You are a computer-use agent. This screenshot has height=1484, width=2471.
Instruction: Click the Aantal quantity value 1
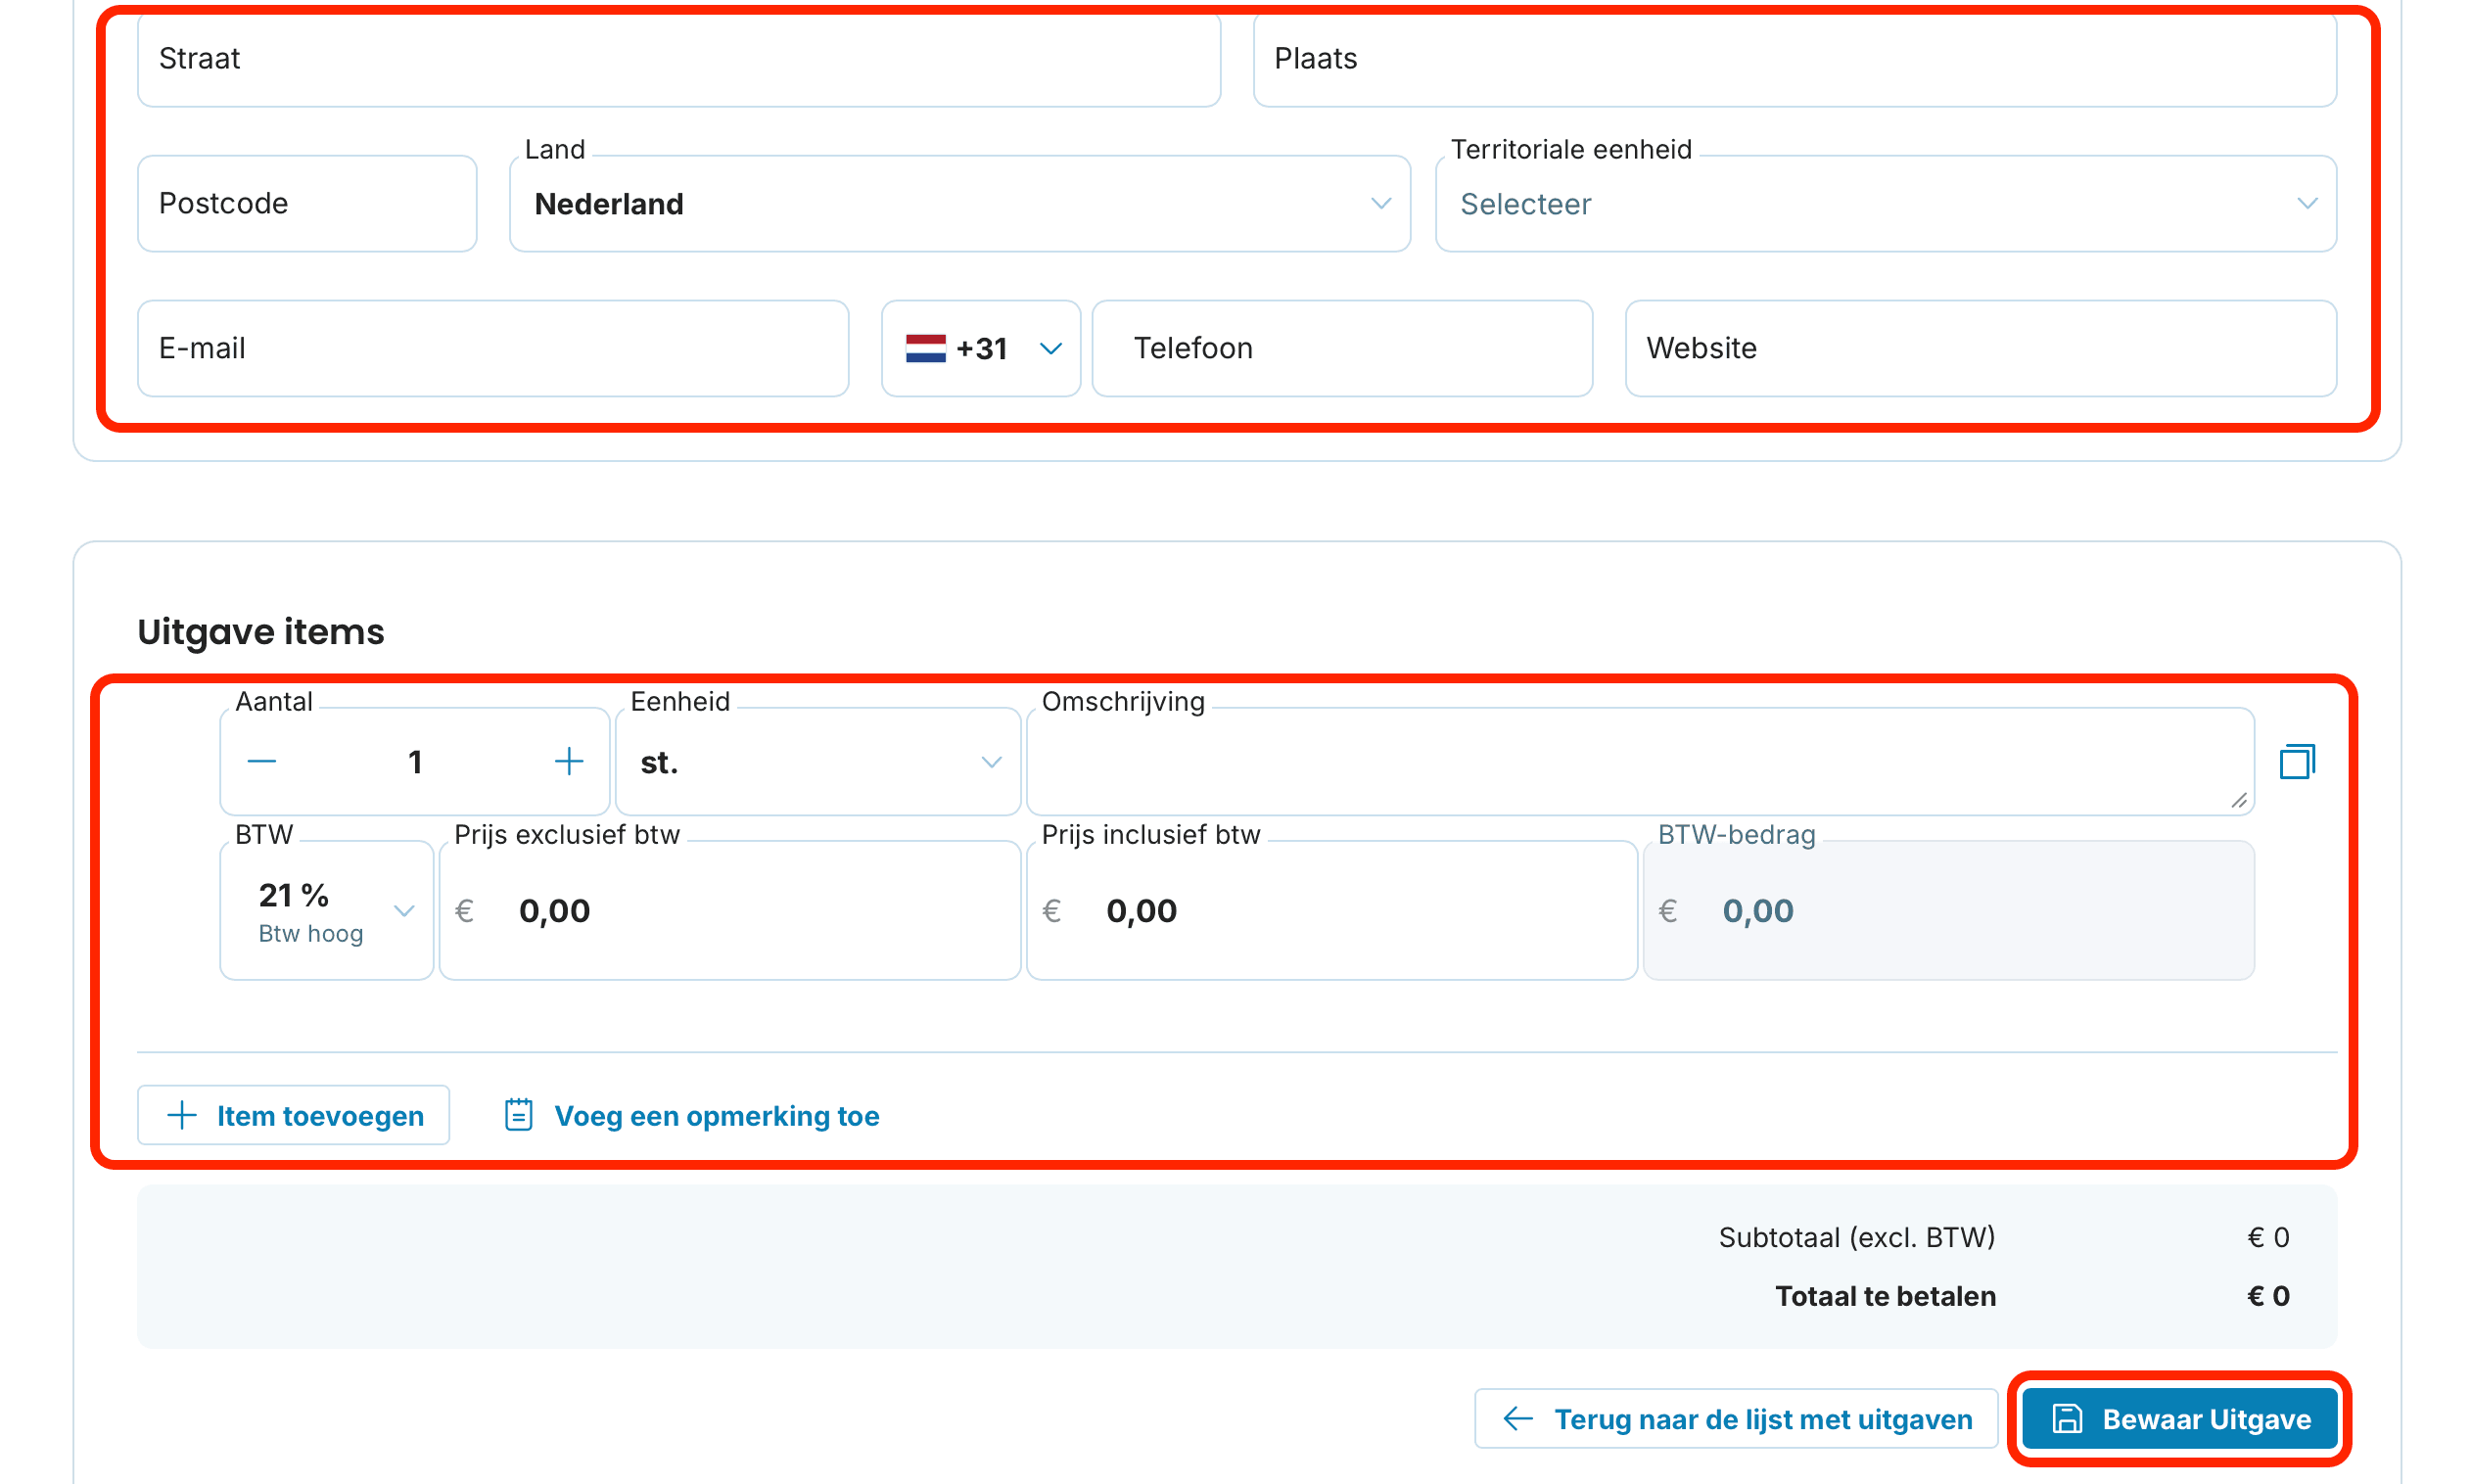pos(415,762)
